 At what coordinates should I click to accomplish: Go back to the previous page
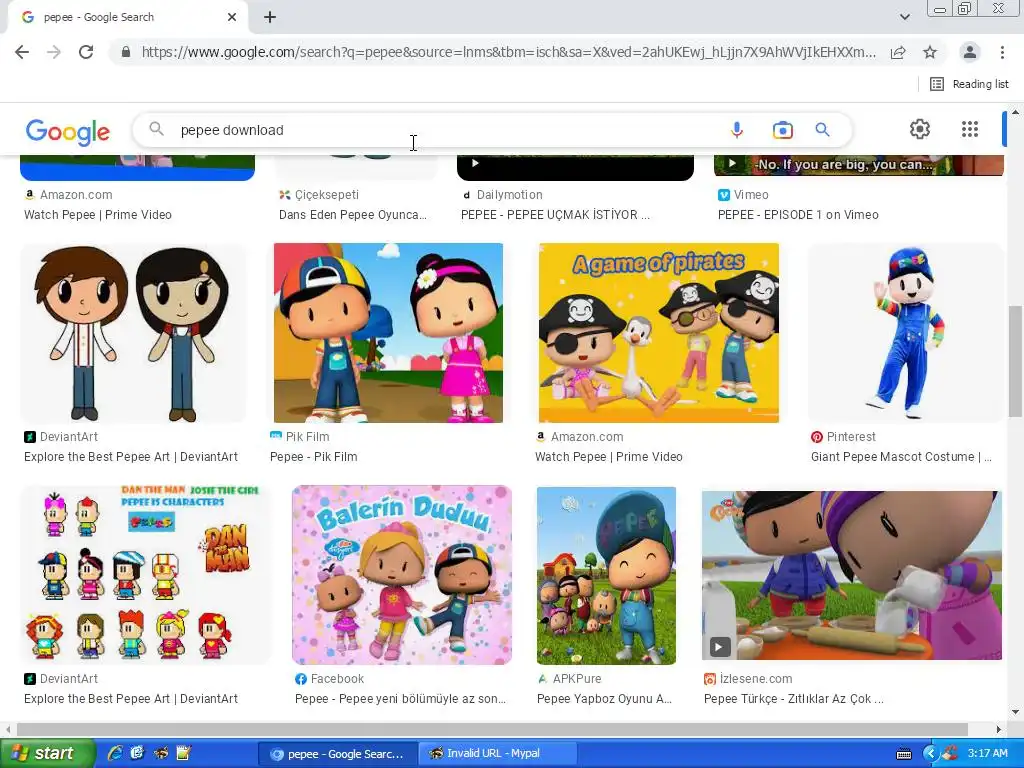click(22, 52)
